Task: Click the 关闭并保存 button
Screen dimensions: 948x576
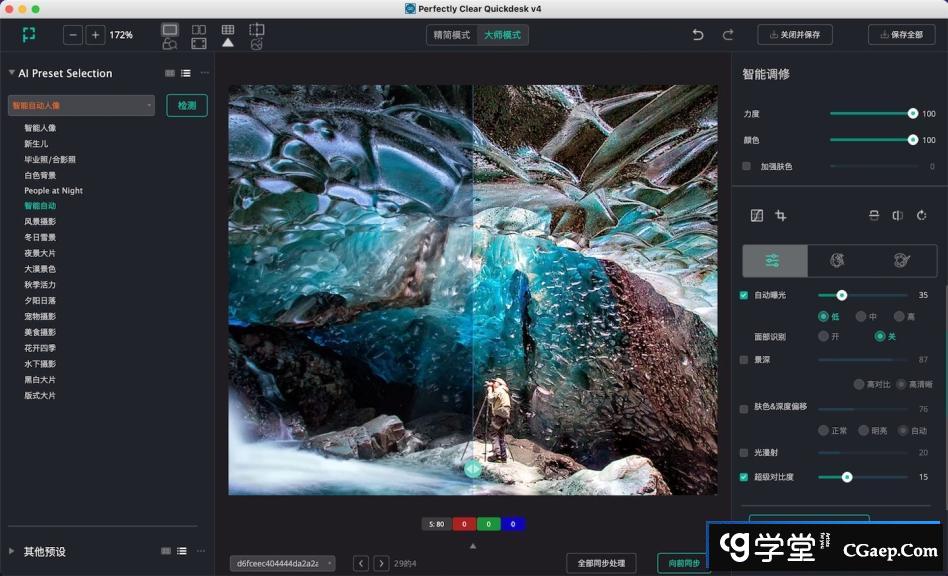Action: tap(794, 35)
